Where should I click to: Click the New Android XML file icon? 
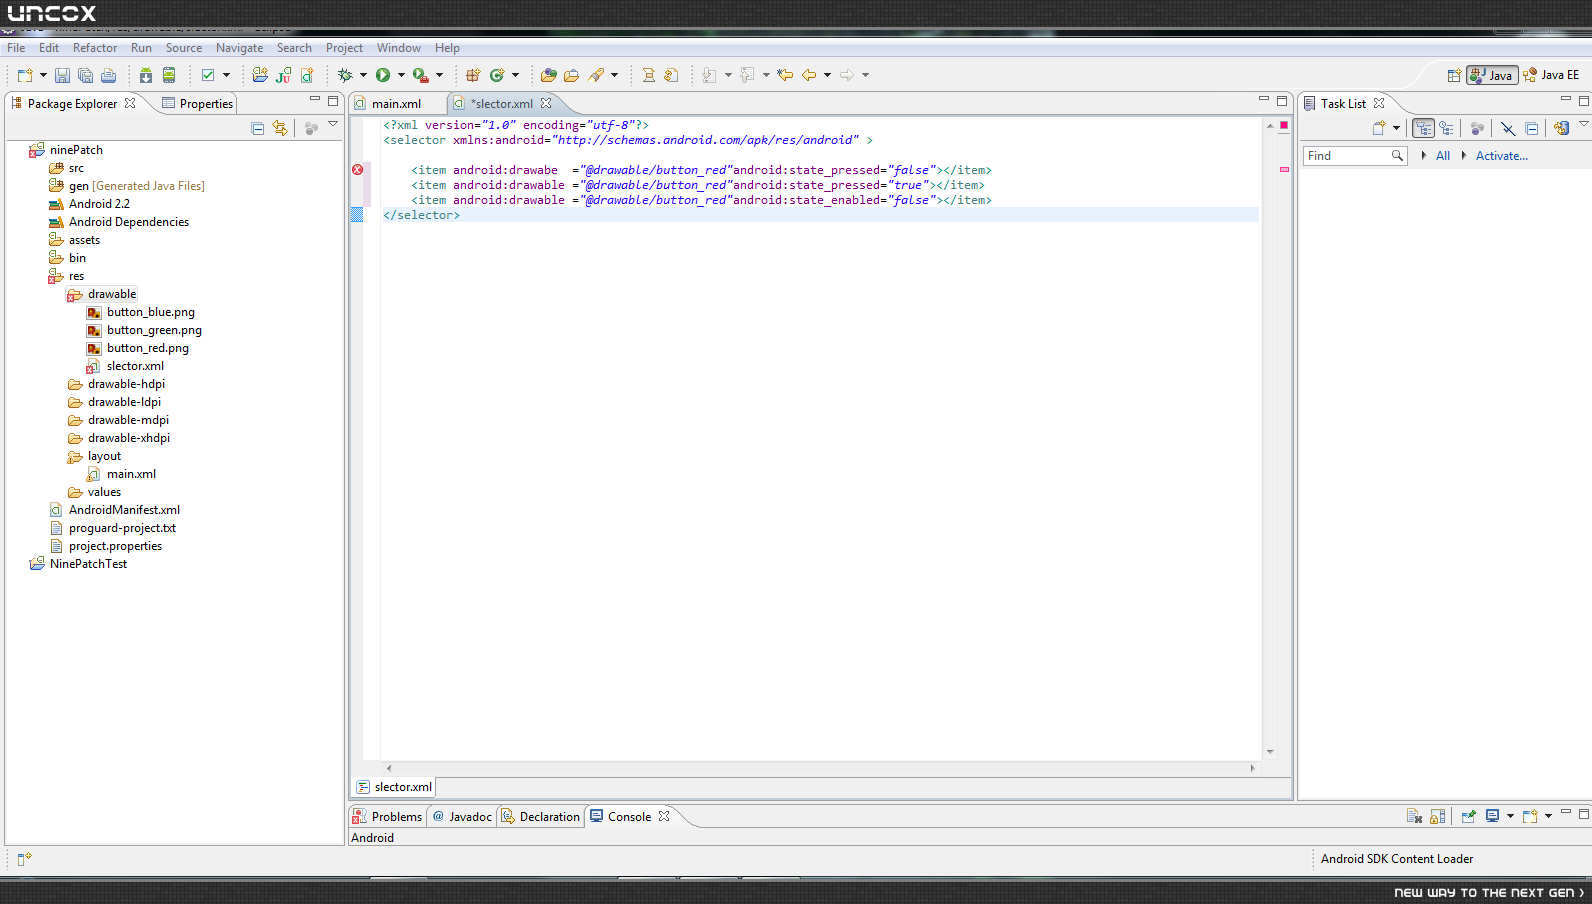click(307, 75)
